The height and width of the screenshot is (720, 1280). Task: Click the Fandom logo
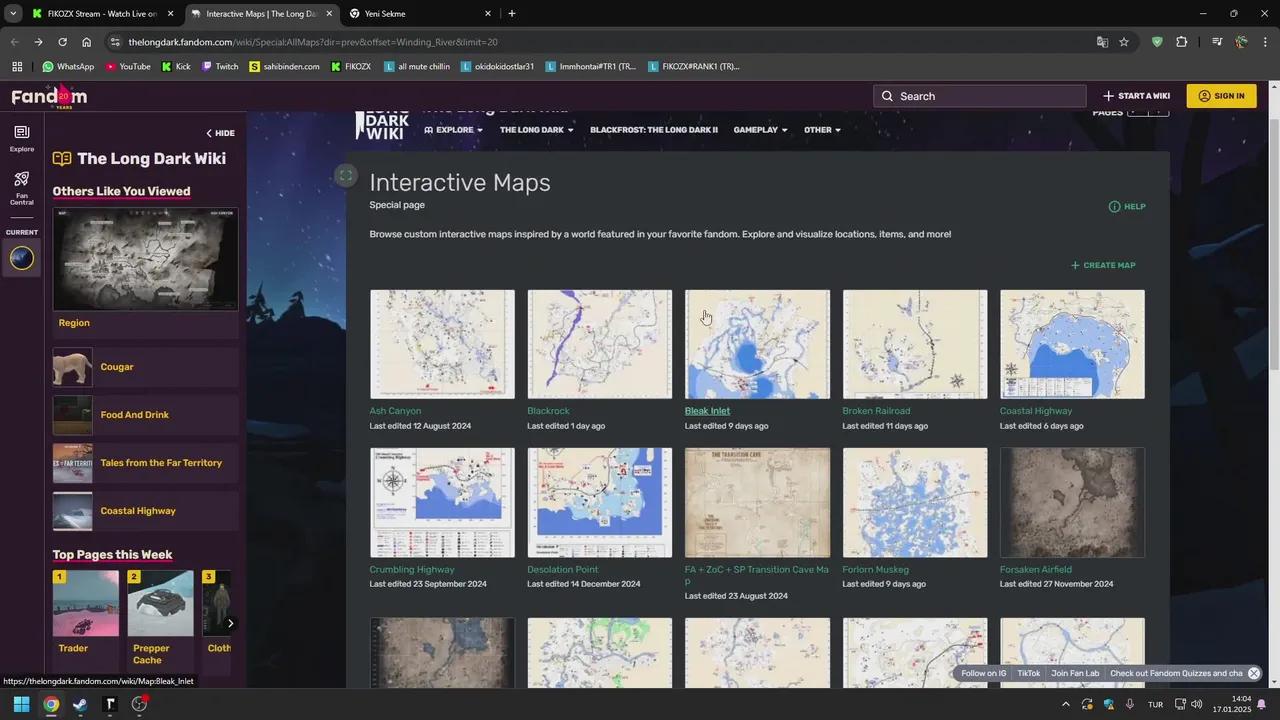[48, 96]
